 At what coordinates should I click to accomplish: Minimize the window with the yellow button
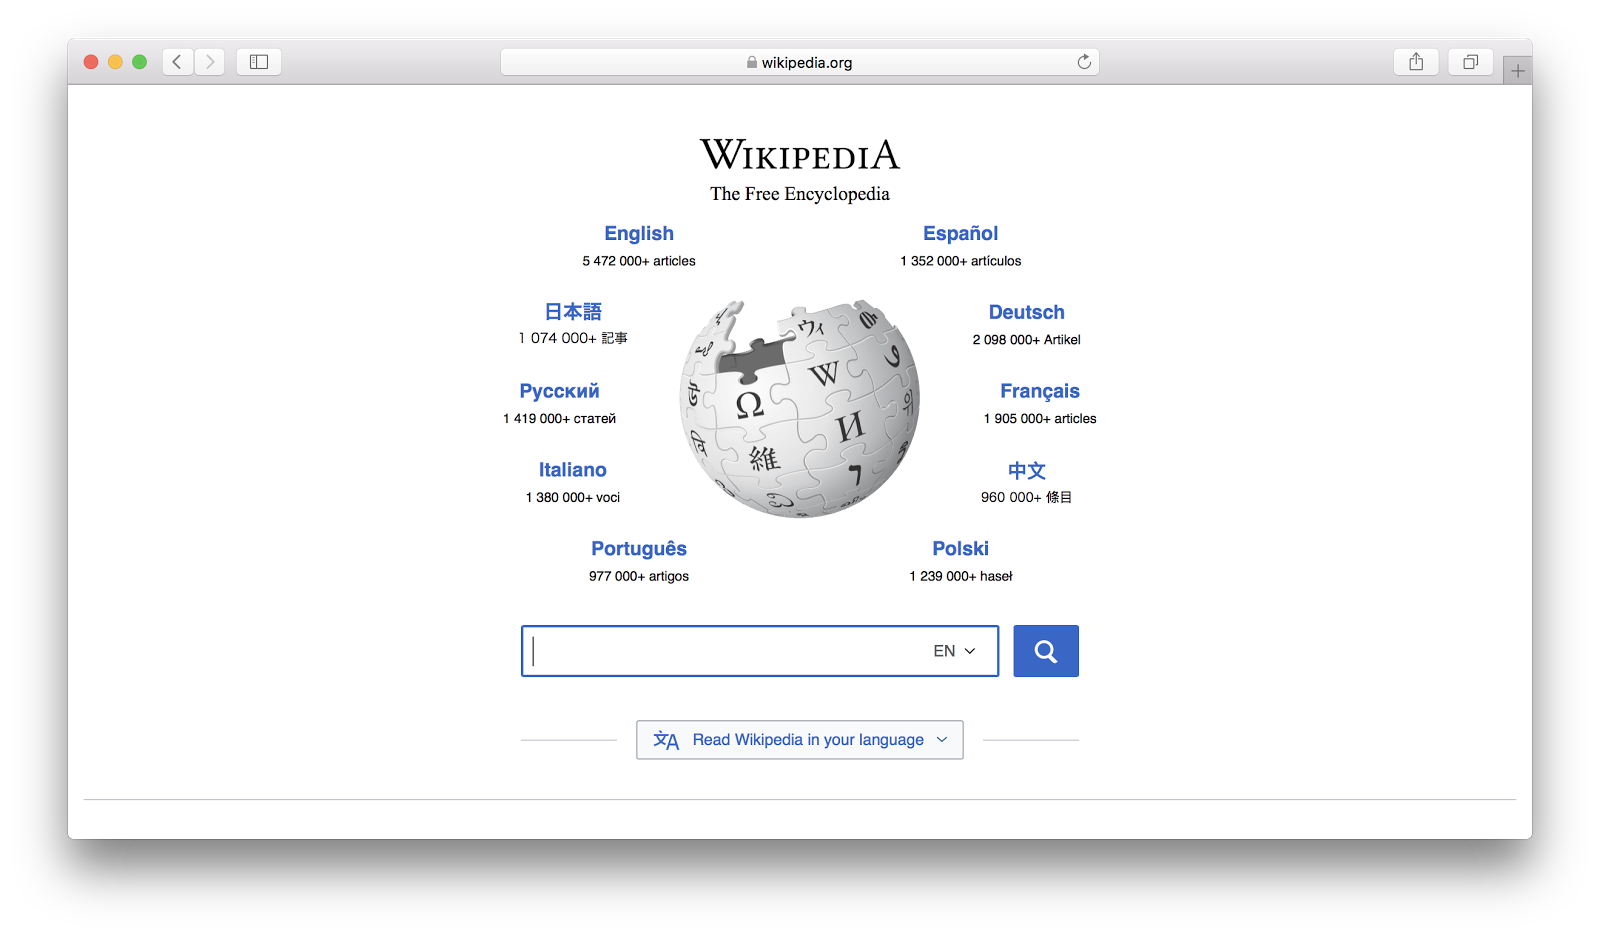coord(115,62)
